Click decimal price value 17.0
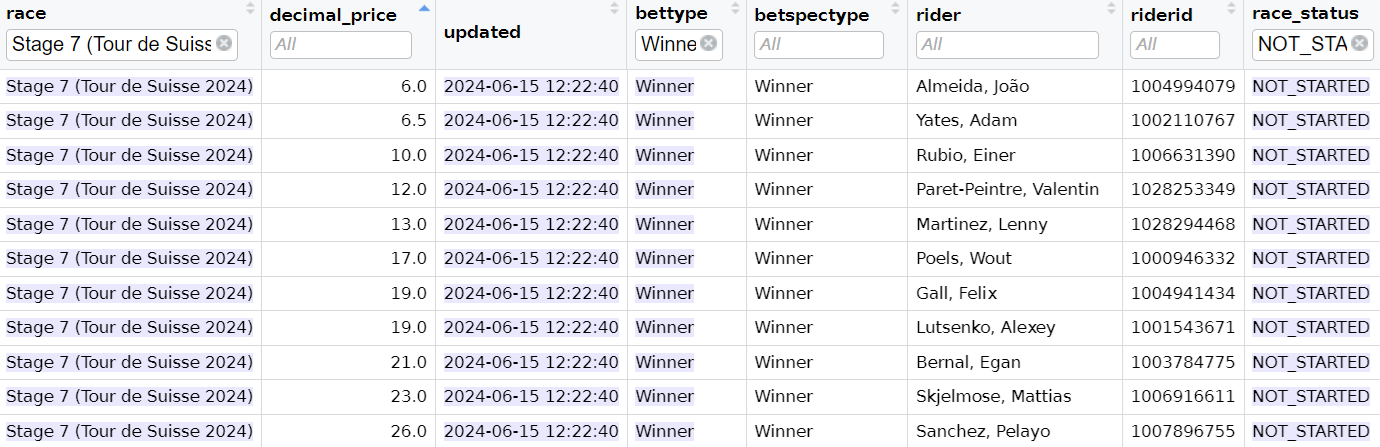Image resolution: width=1380 pixels, height=447 pixels. (x=409, y=258)
